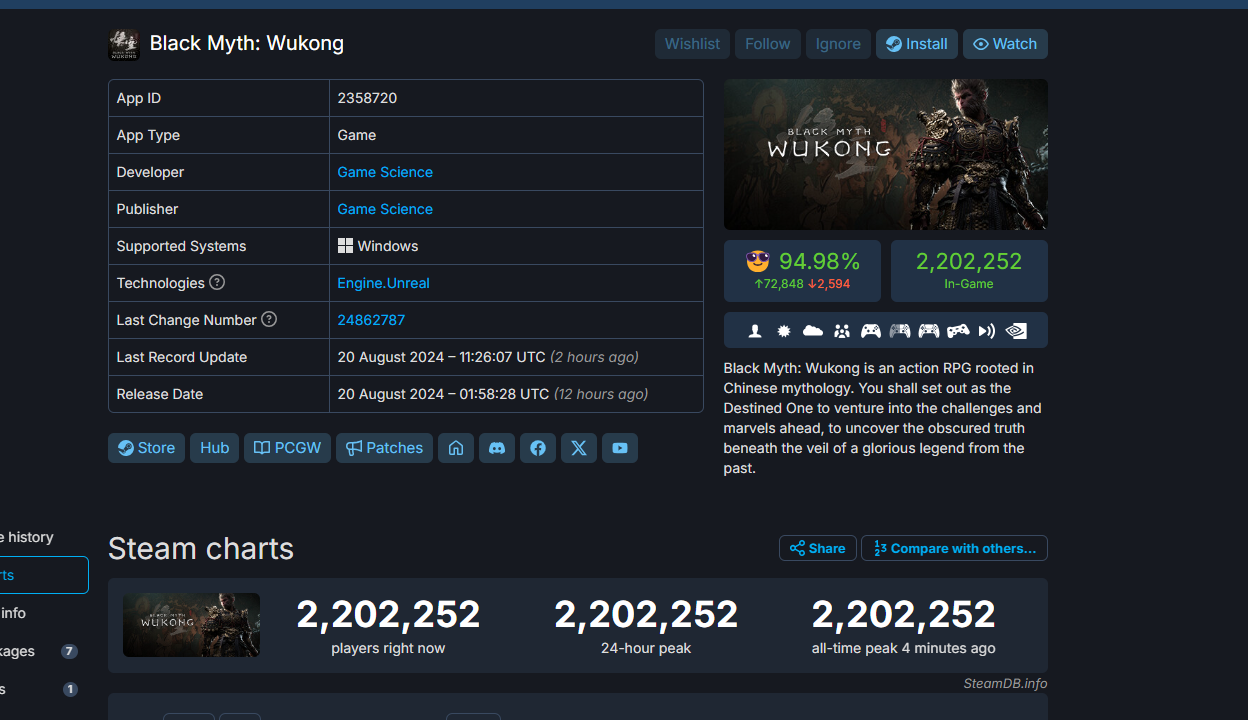Click the Install button

point(917,44)
